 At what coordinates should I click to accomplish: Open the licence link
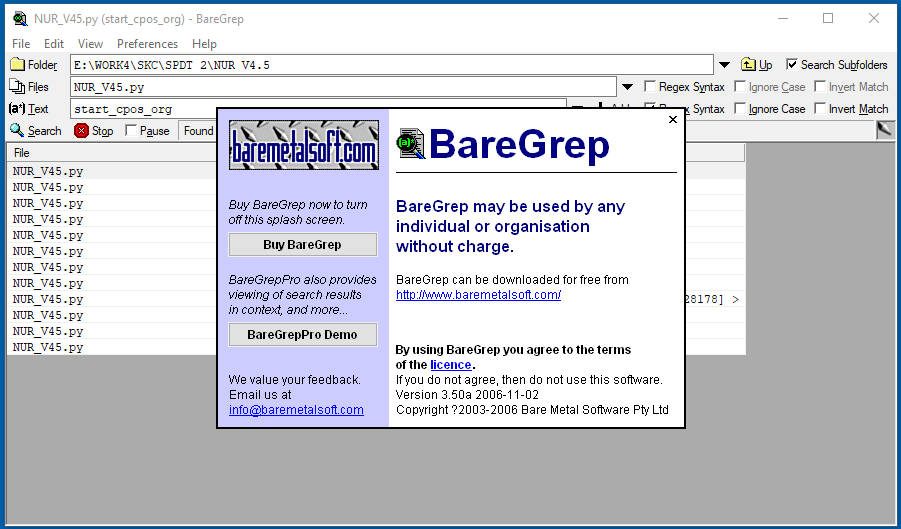pyautogui.click(x=450, y=365)
